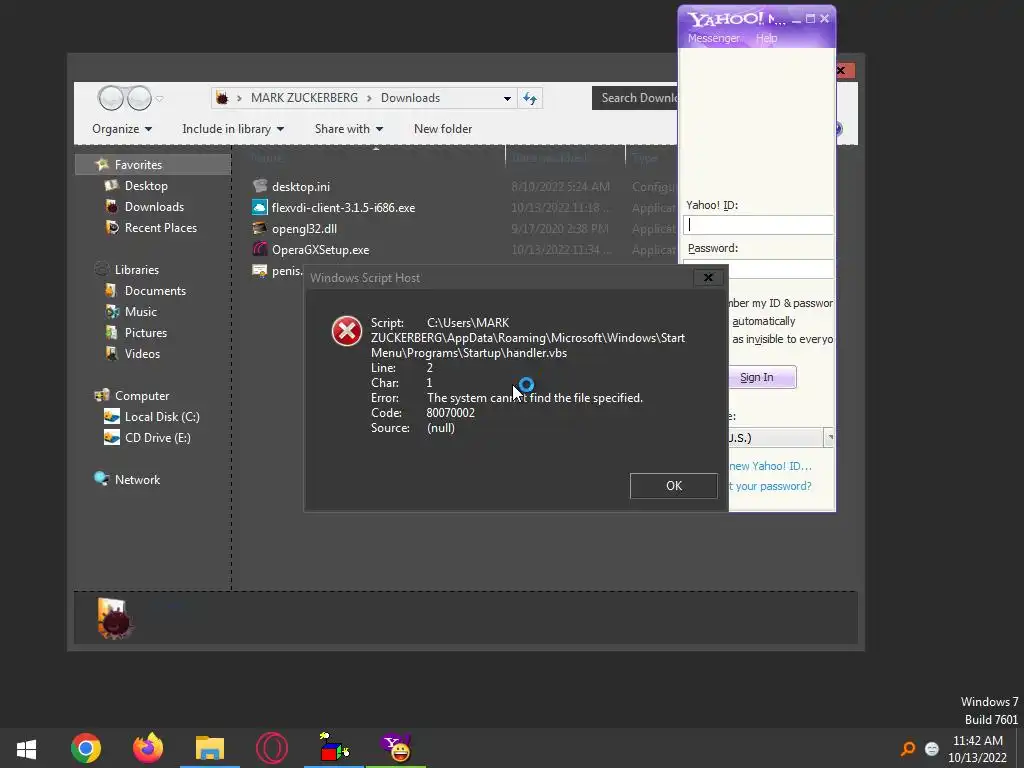Open the Help menu in Yahoo! Messenger
This screenshot has height=768, width=1024.
click(x=767, y=39)
